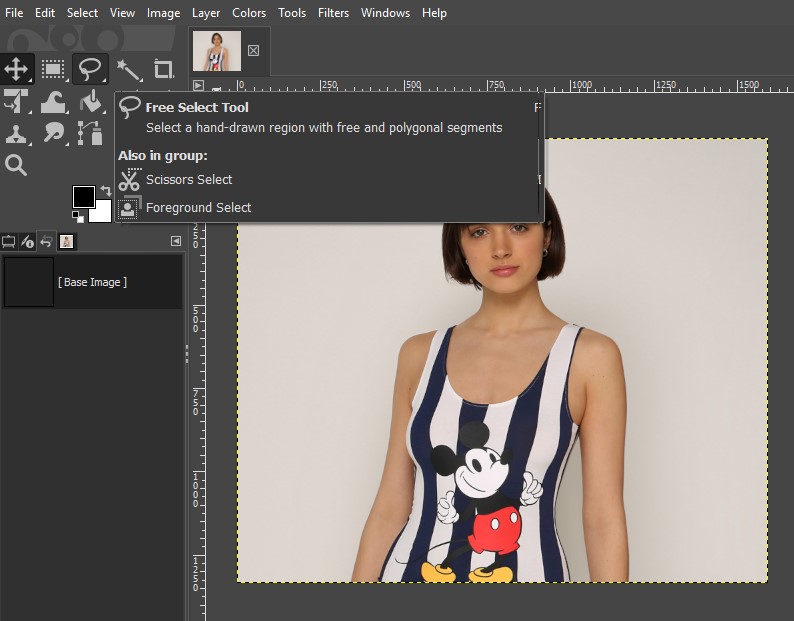This screenshot has width=794, height=621.
Task: Select the Bucket Fill tool
Action: coord(91,101)
